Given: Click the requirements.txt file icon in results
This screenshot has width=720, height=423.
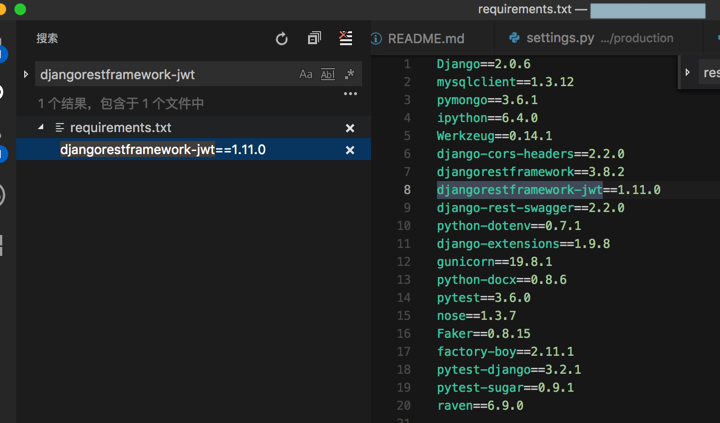Looking at the screenshot, I should [x=60, y=128].
